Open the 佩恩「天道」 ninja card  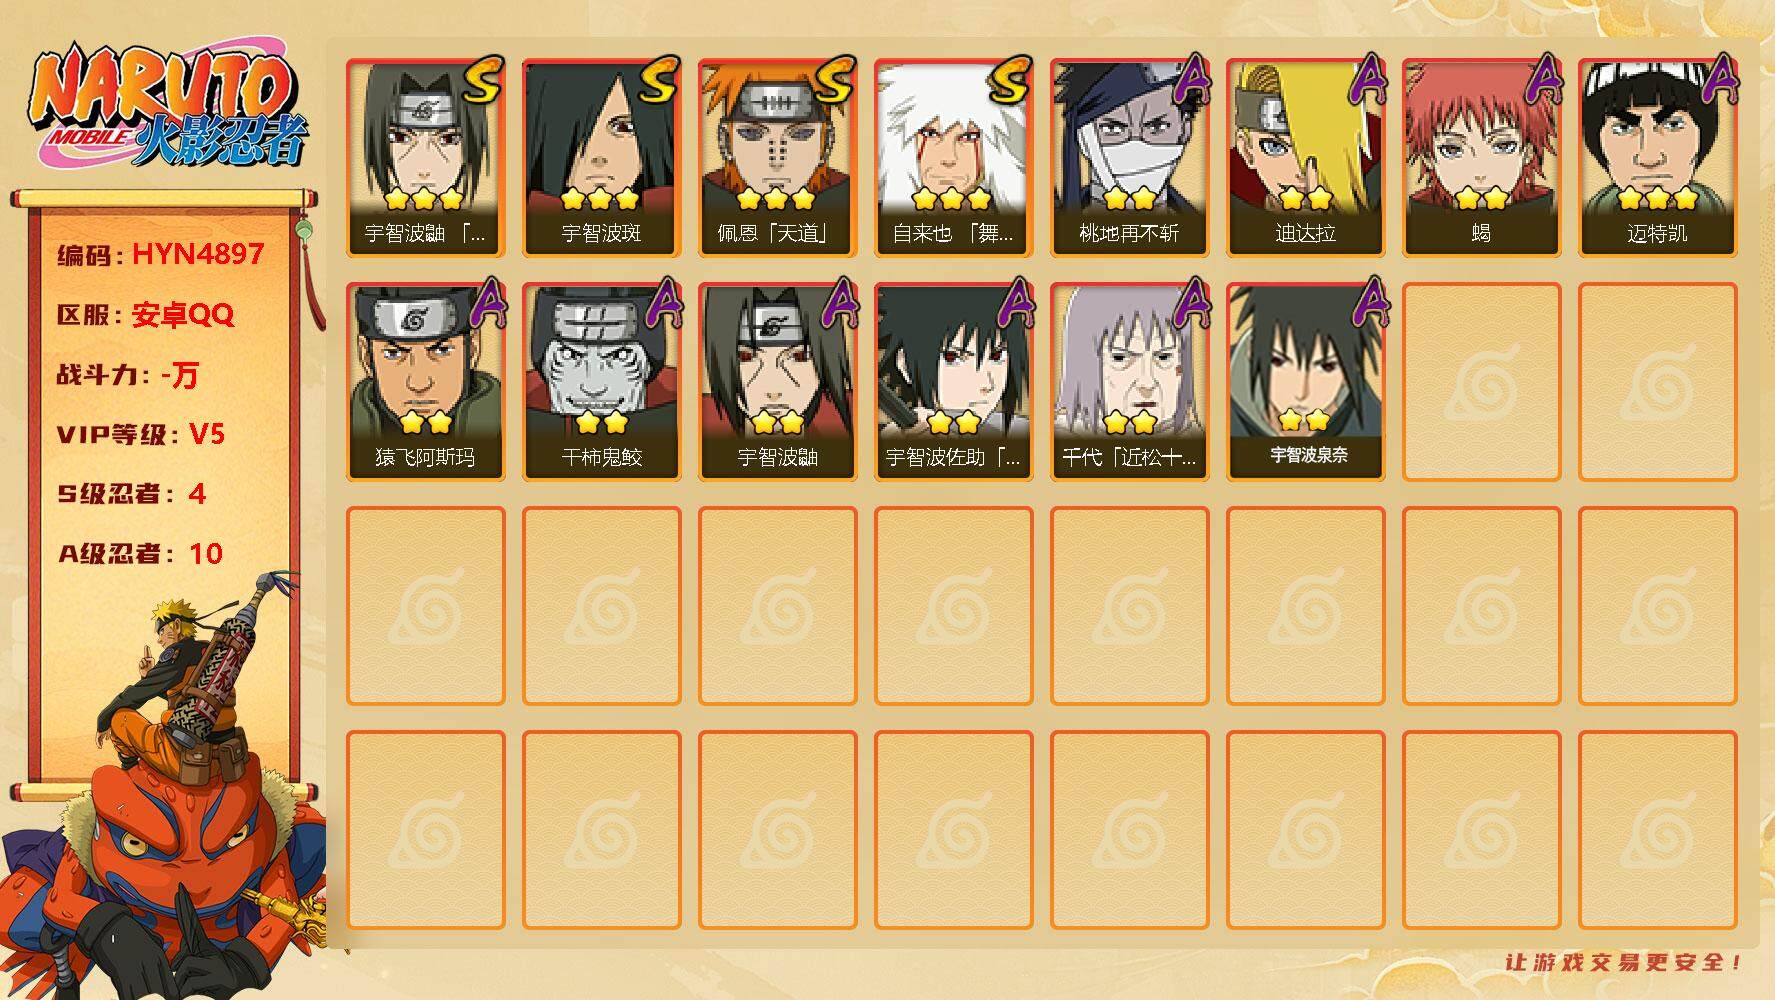[777, 158]
